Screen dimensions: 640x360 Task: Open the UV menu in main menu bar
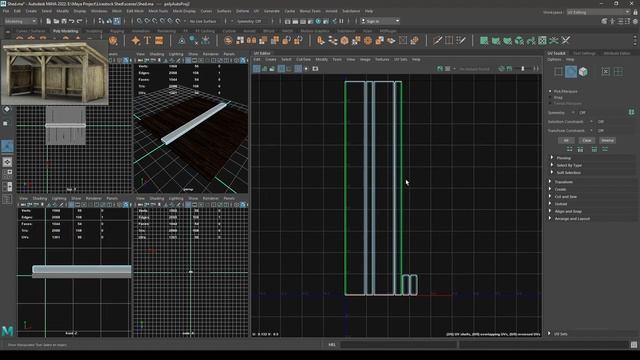(x=256, y=11)
